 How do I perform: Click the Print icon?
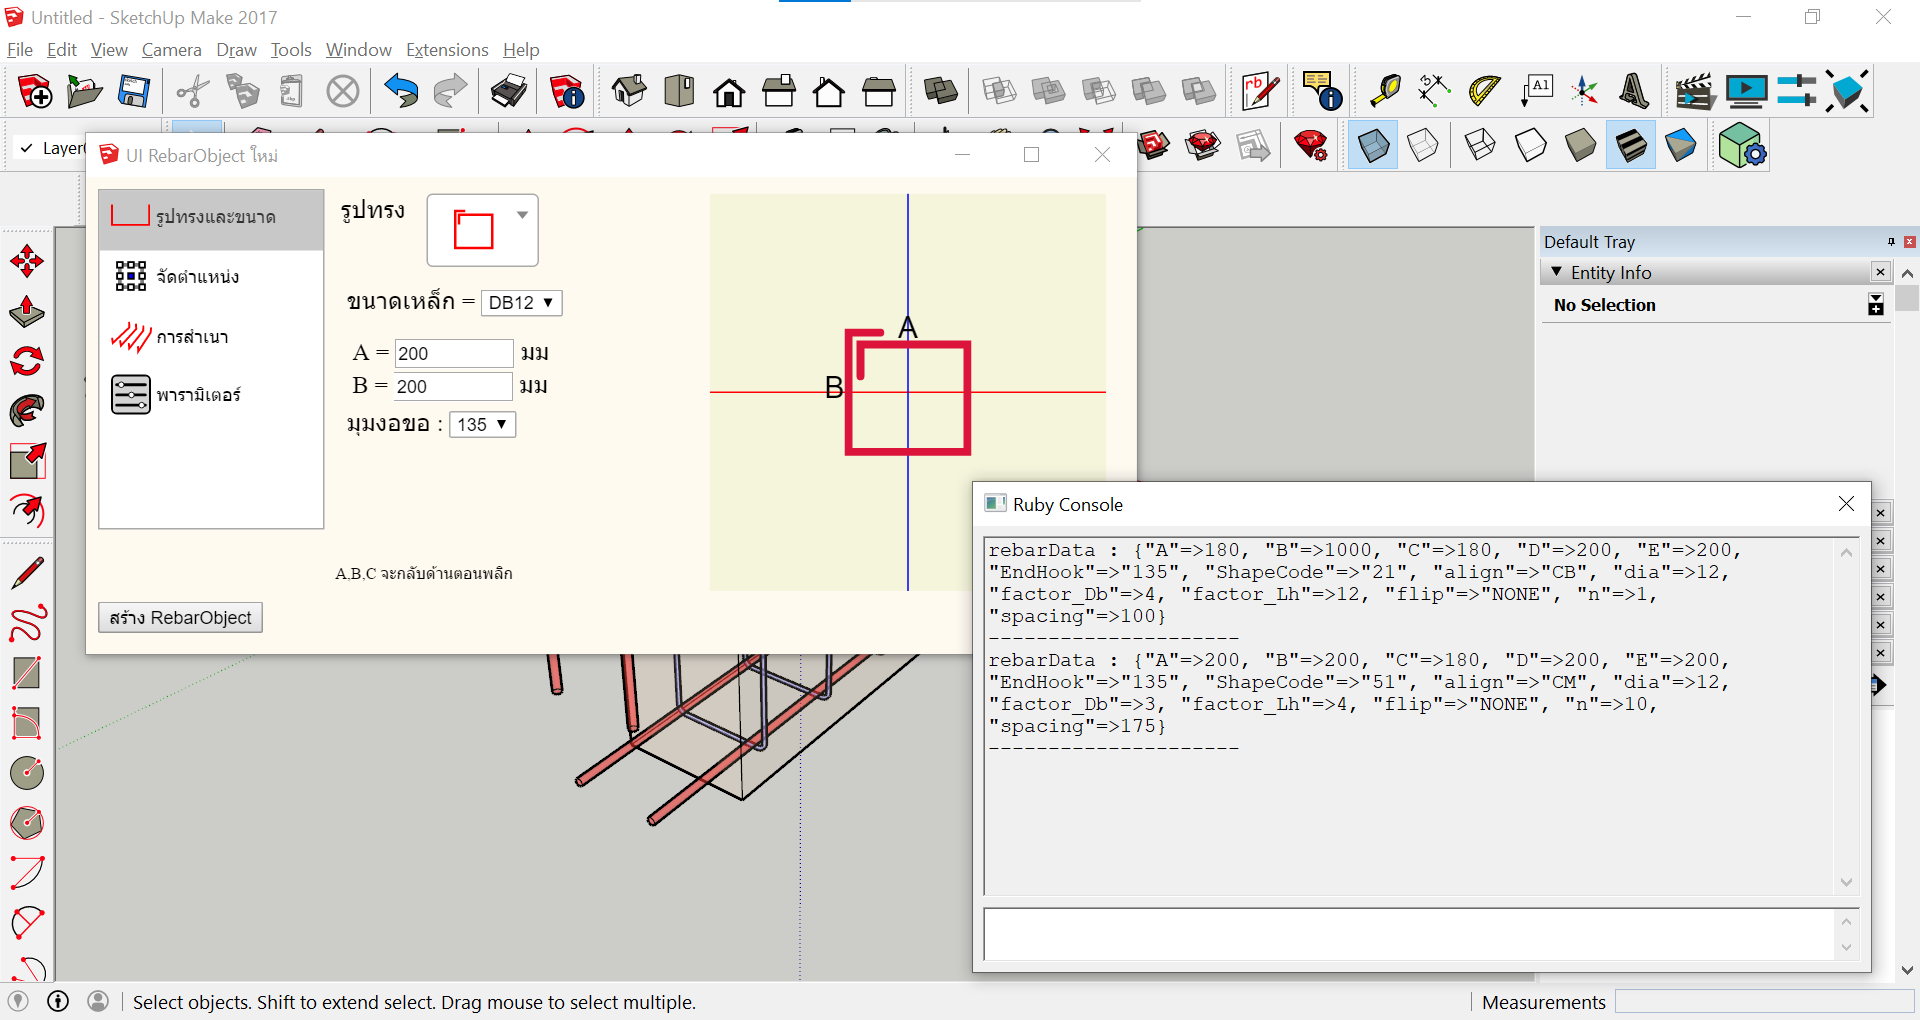click(509, 92)
